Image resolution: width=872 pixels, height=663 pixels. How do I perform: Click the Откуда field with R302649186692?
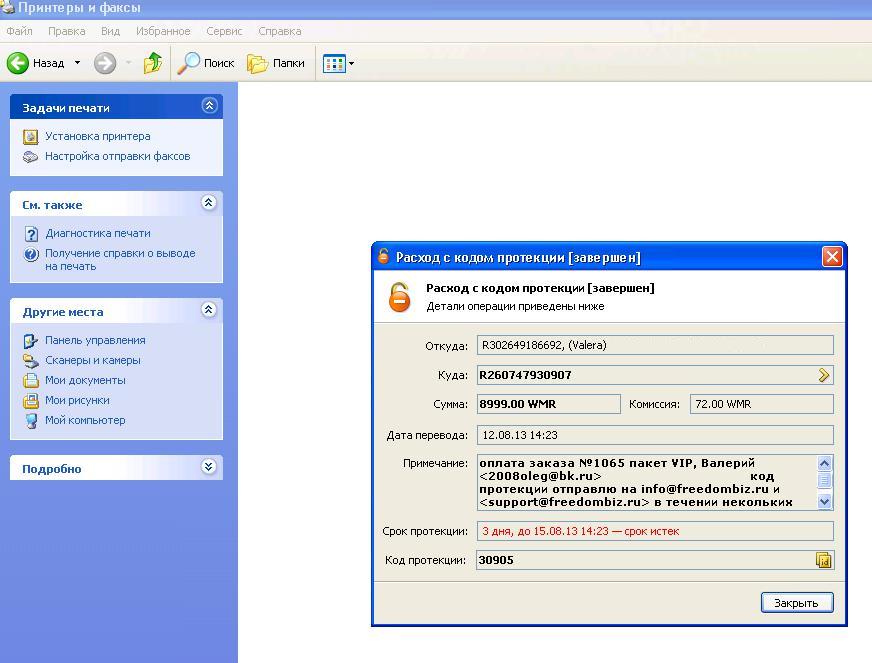655,345
